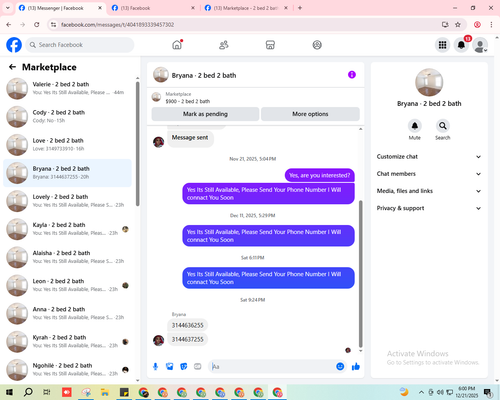Open the account profile menu
This screenshot has width=500, height=400.
(480, 45)
